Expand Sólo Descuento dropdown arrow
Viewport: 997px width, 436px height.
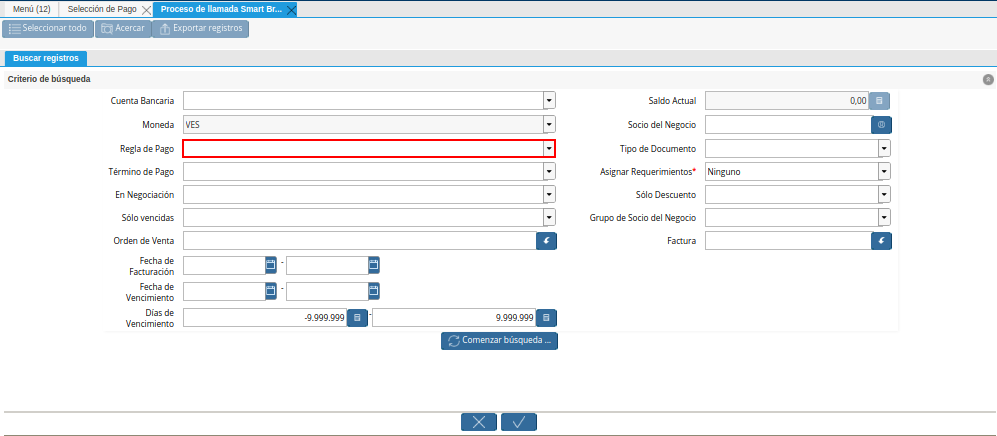(x=884, y=194)
